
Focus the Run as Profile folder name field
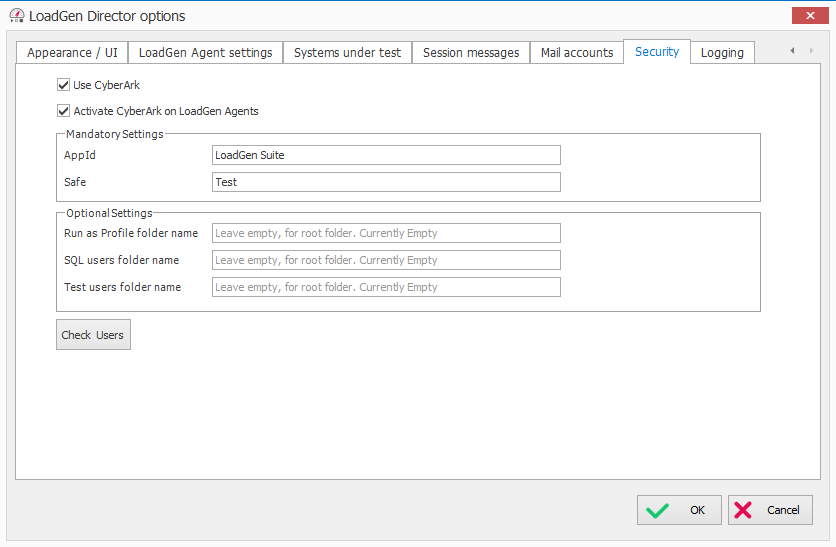(x=386, y=233)
